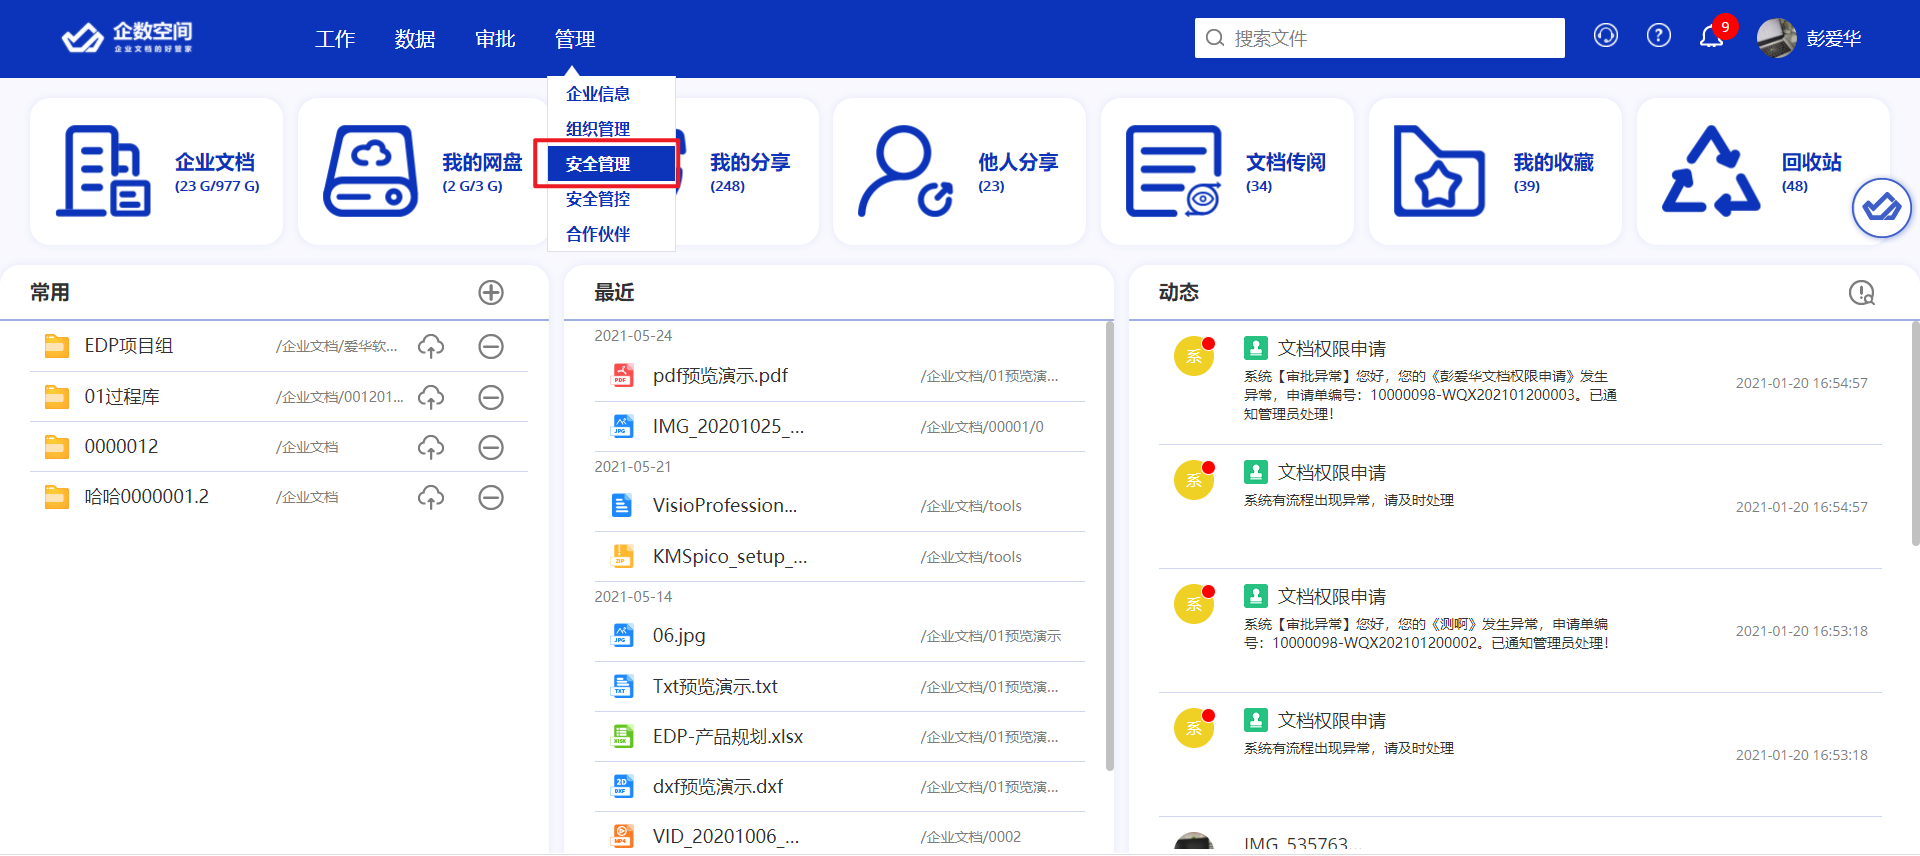This screenshot has height=856, width=1920.
Task: Open the 工作 menu
Action: (x=335, y=39)
